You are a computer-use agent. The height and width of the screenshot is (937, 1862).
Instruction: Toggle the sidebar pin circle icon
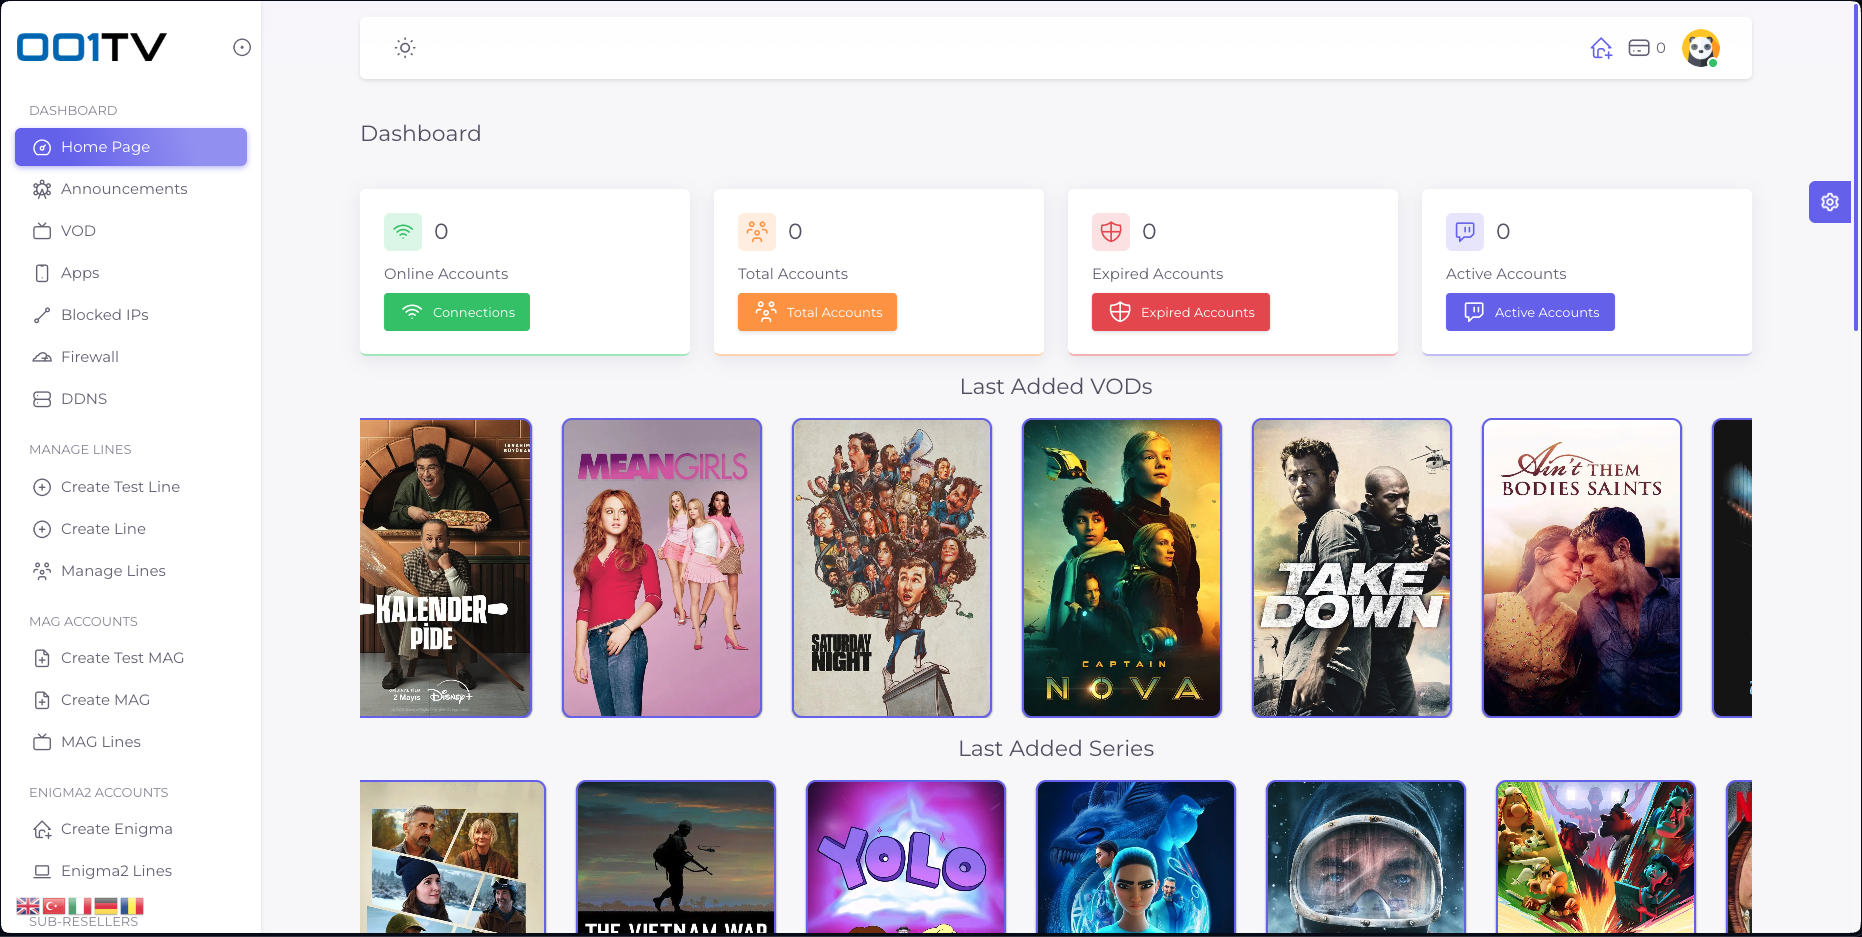tap(242, 47)
